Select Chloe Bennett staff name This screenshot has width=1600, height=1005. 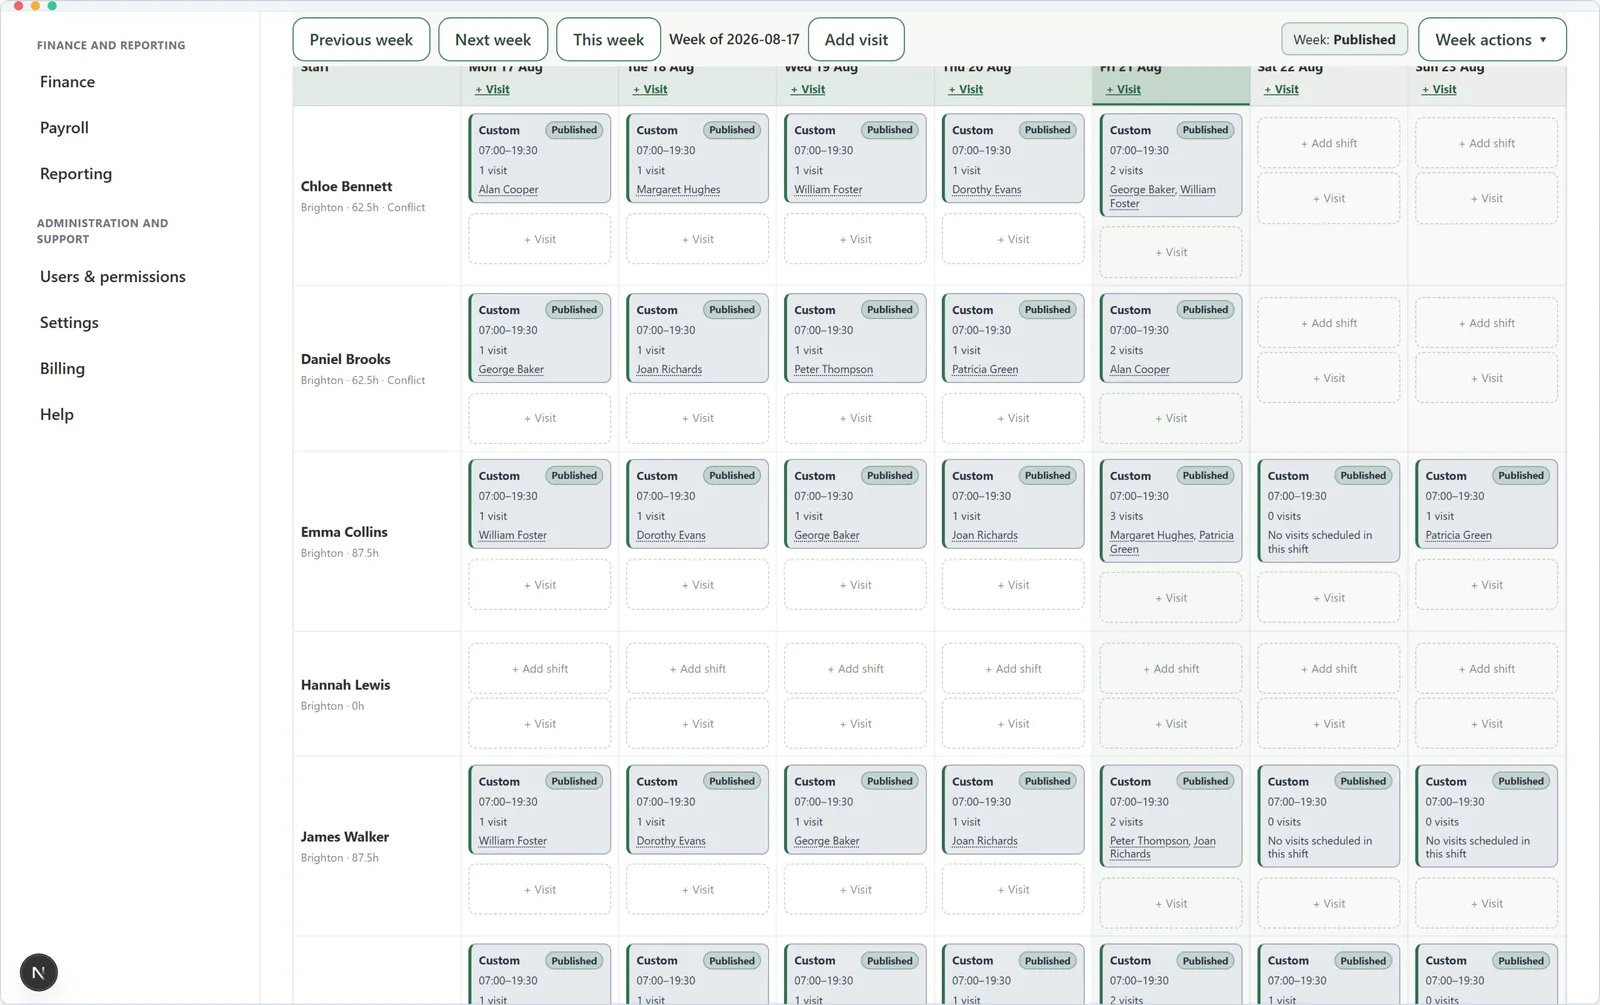point(346,187)
